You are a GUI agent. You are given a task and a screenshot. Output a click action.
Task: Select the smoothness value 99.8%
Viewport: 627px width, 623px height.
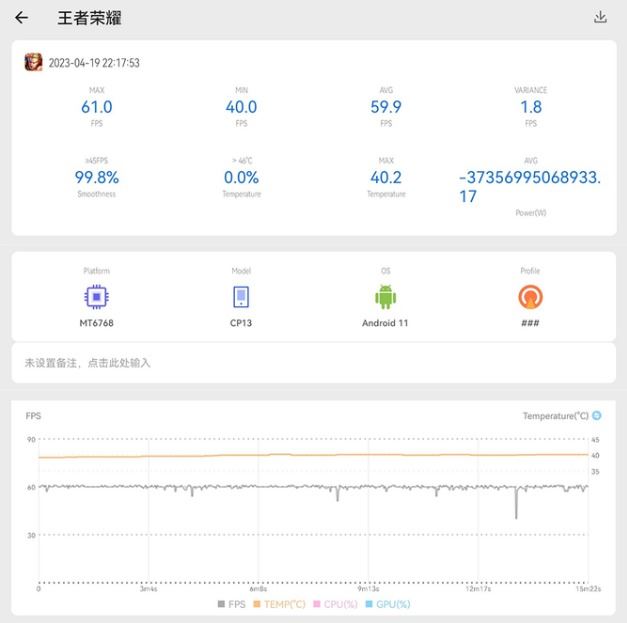(x=96, y=177)
